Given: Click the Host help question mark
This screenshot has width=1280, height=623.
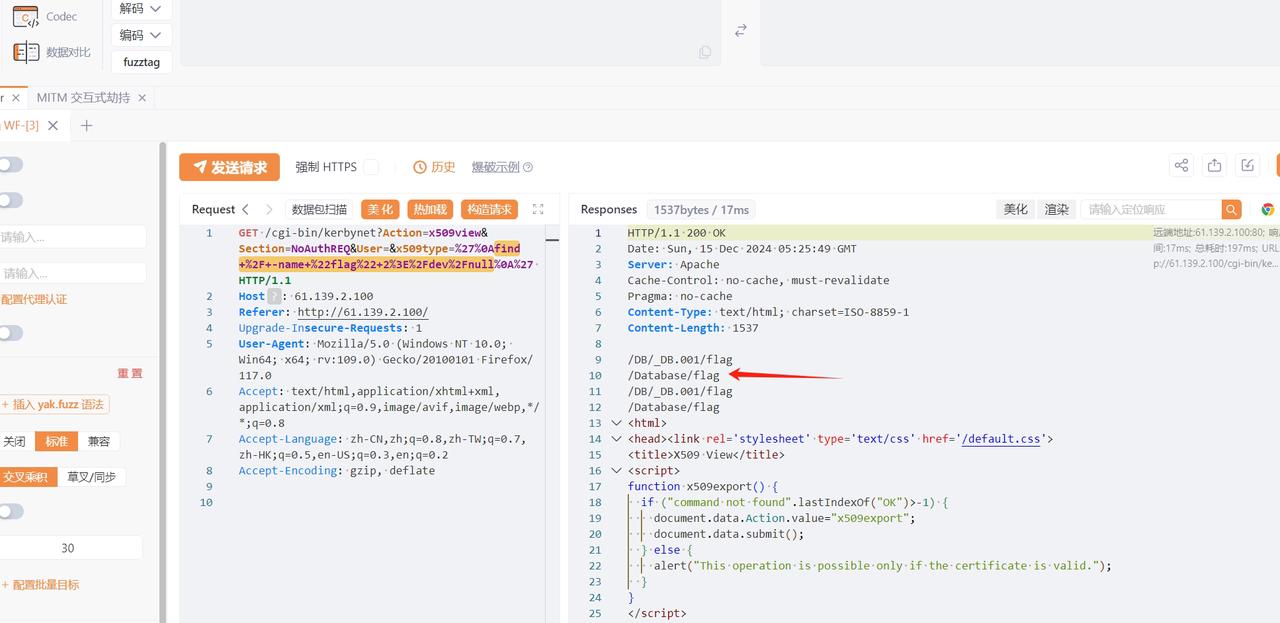Looking at the screenshot, I should point(274,296).
